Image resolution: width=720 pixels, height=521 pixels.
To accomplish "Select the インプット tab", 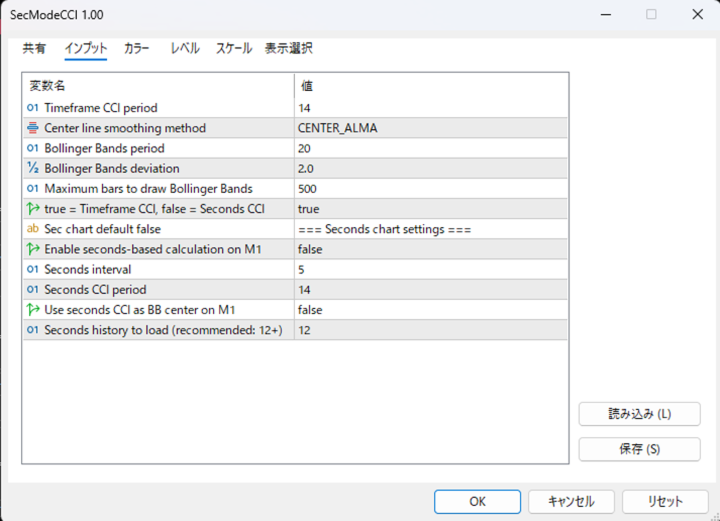I will [86, 48].
